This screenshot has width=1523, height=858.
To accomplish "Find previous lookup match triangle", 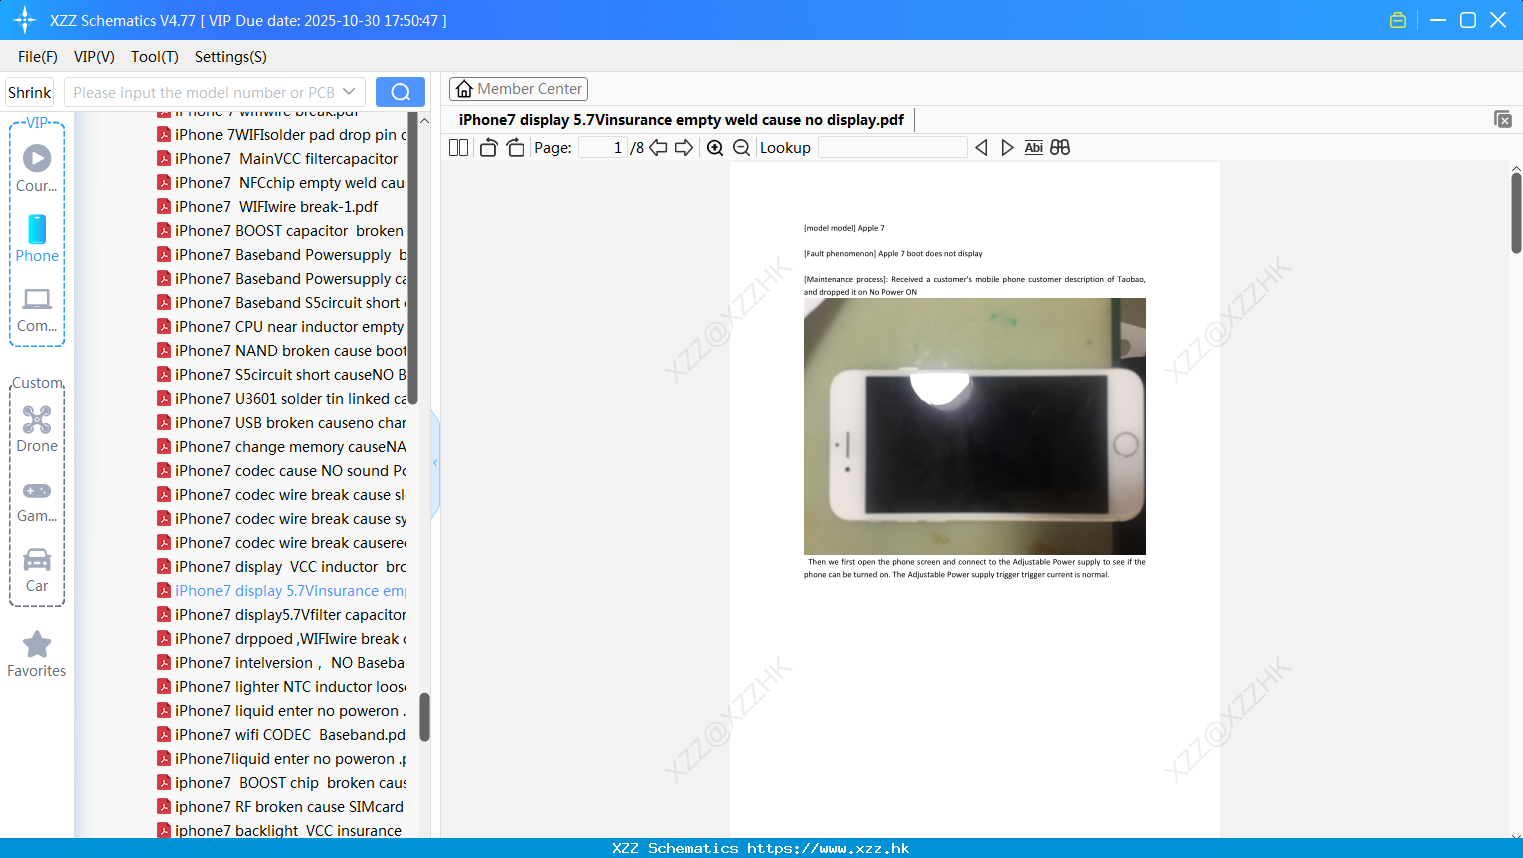I will click(x=981, y=147).
